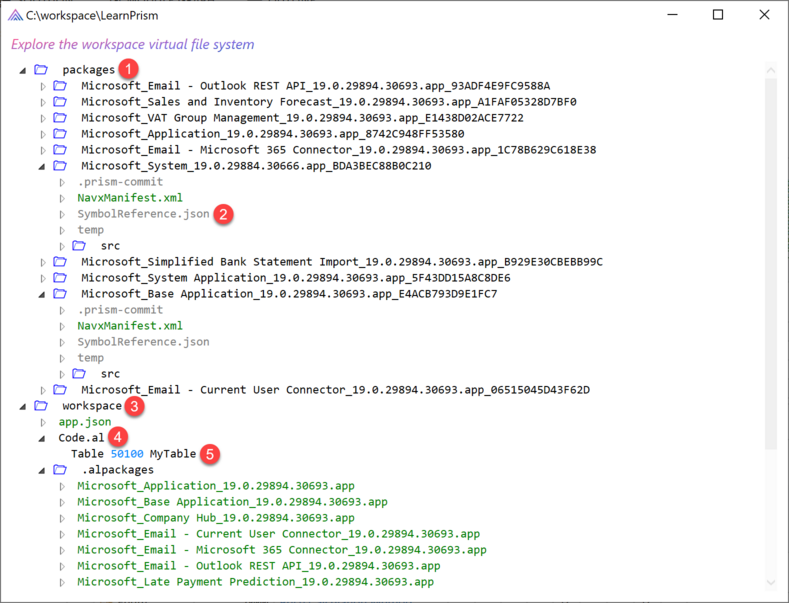Select SymbolReference.json under Base Application package
The height and width of the screenshot is (603, 789).
coord(143,342)
